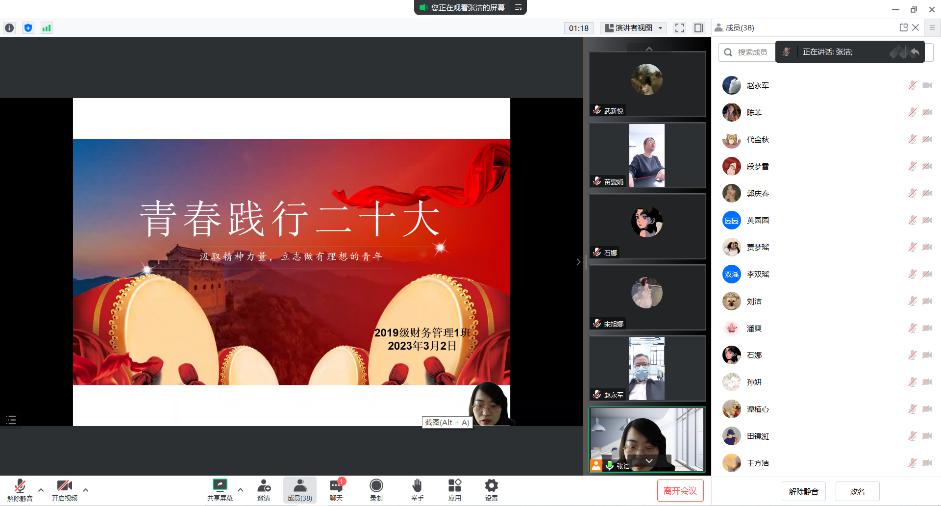The height and width of the screenshot is (506, 941).
Task: Start recording with the 录制 button
Action: 376,488
